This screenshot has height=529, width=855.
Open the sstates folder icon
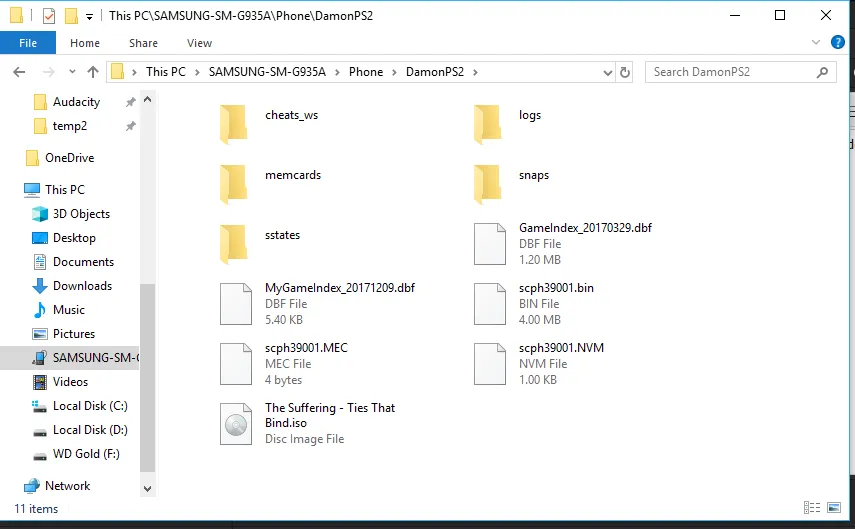[233, 243]
